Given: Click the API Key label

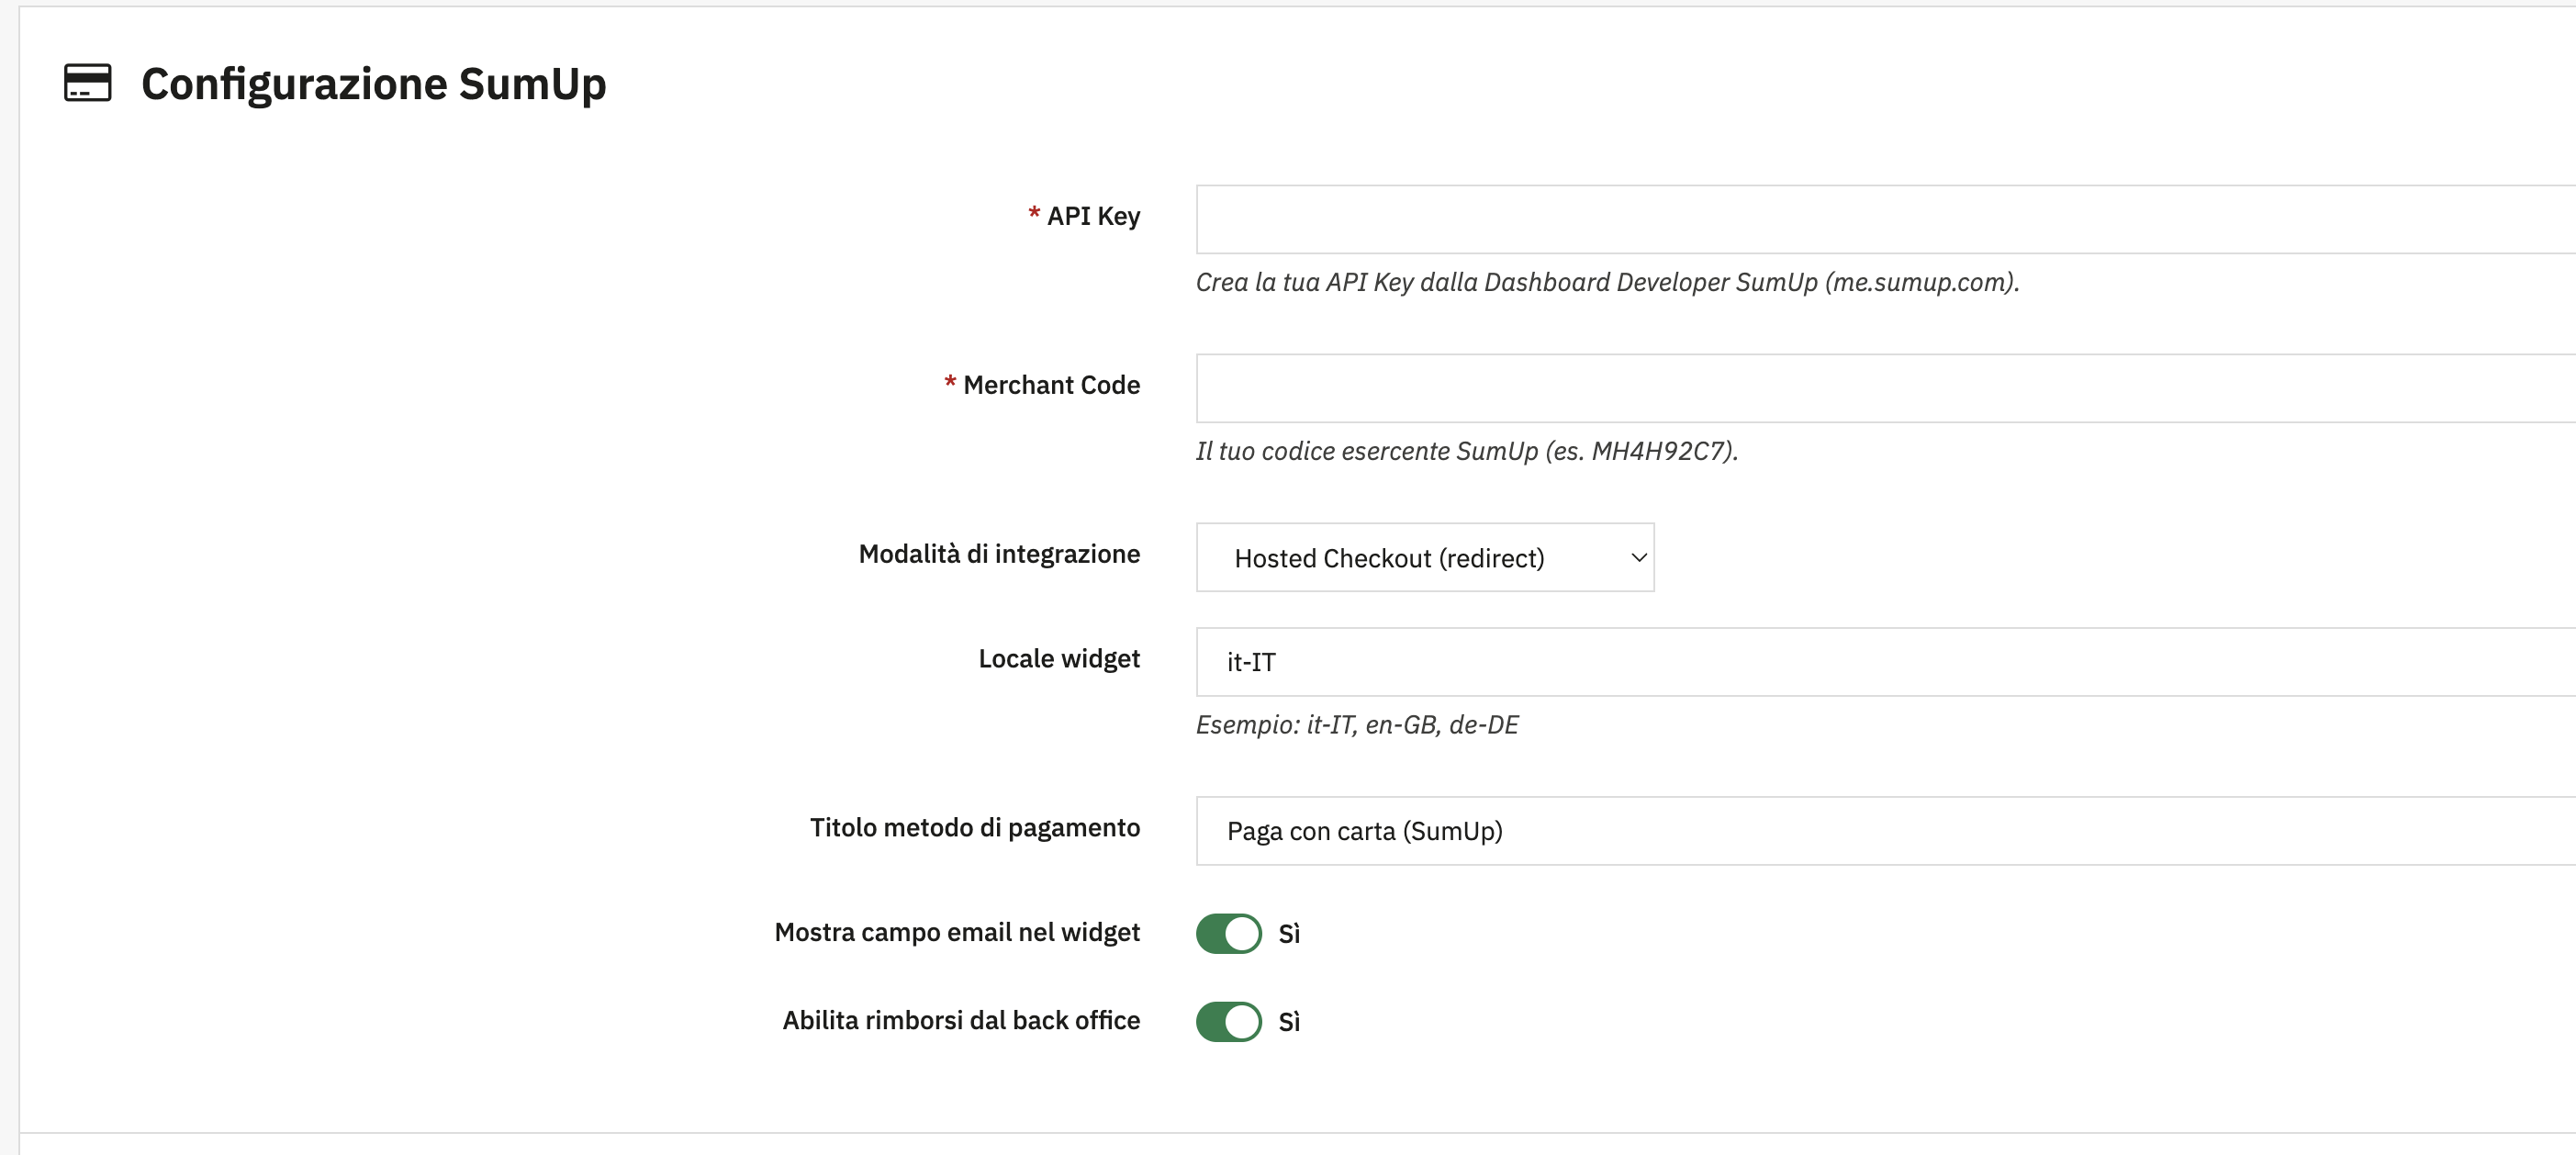Looking at the screenshot, I should point(1093,216).
